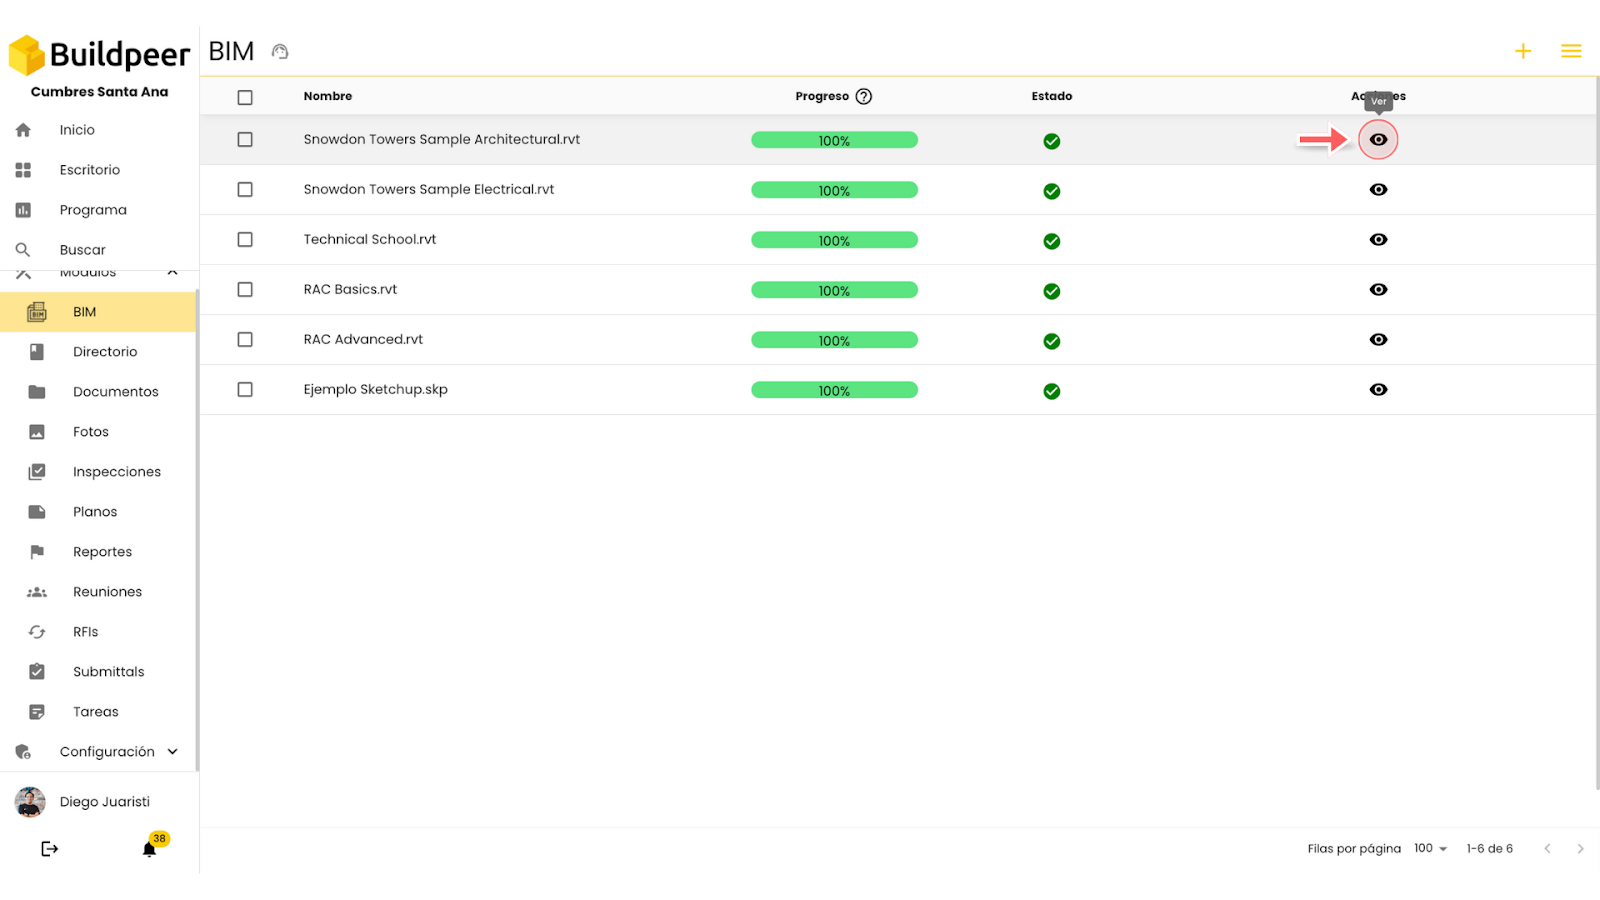Sort by Nombre column header
Viewport: 1600px width, 900px height.
(x=328, y=97)
